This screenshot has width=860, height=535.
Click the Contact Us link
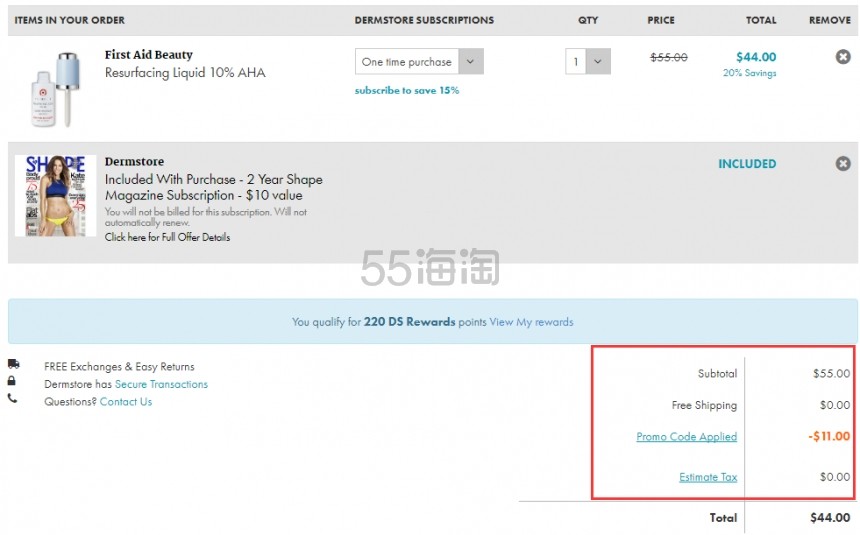pos(126,402)
